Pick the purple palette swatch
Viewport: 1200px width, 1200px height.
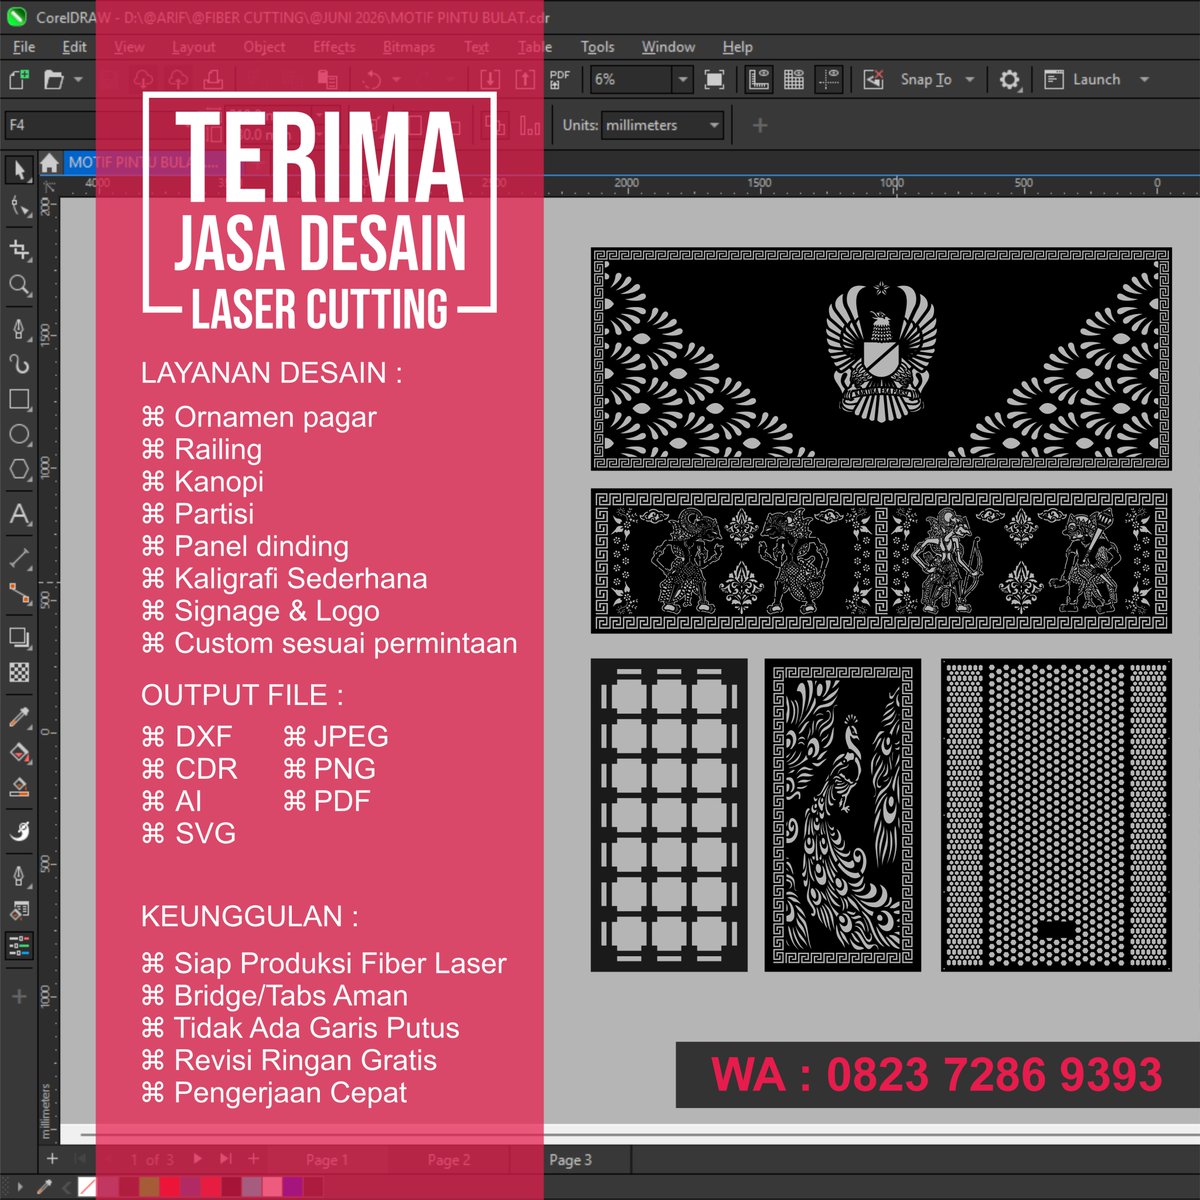292,1187
